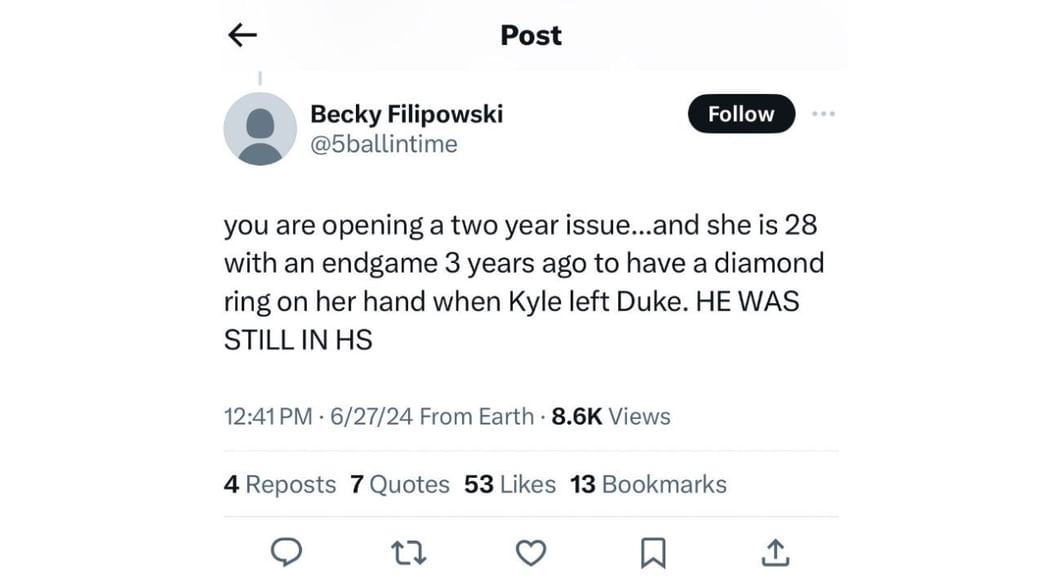
Task: Go back using the back arrow
Action: [x=241, y=34]
